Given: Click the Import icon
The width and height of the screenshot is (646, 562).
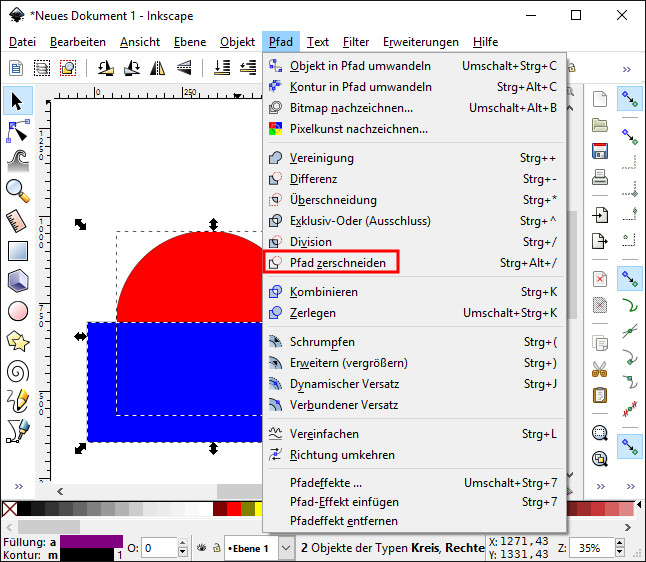Looking at the screenshot, I should coord(600,215).
